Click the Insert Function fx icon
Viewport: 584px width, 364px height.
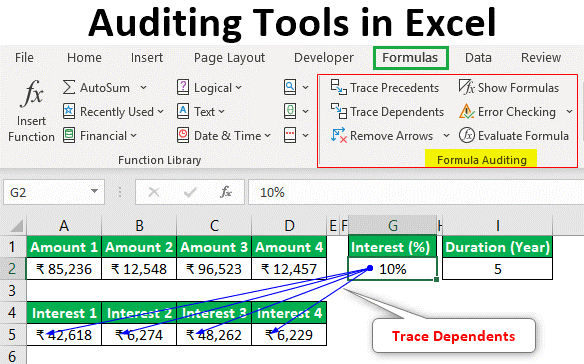tap(33, 94)
